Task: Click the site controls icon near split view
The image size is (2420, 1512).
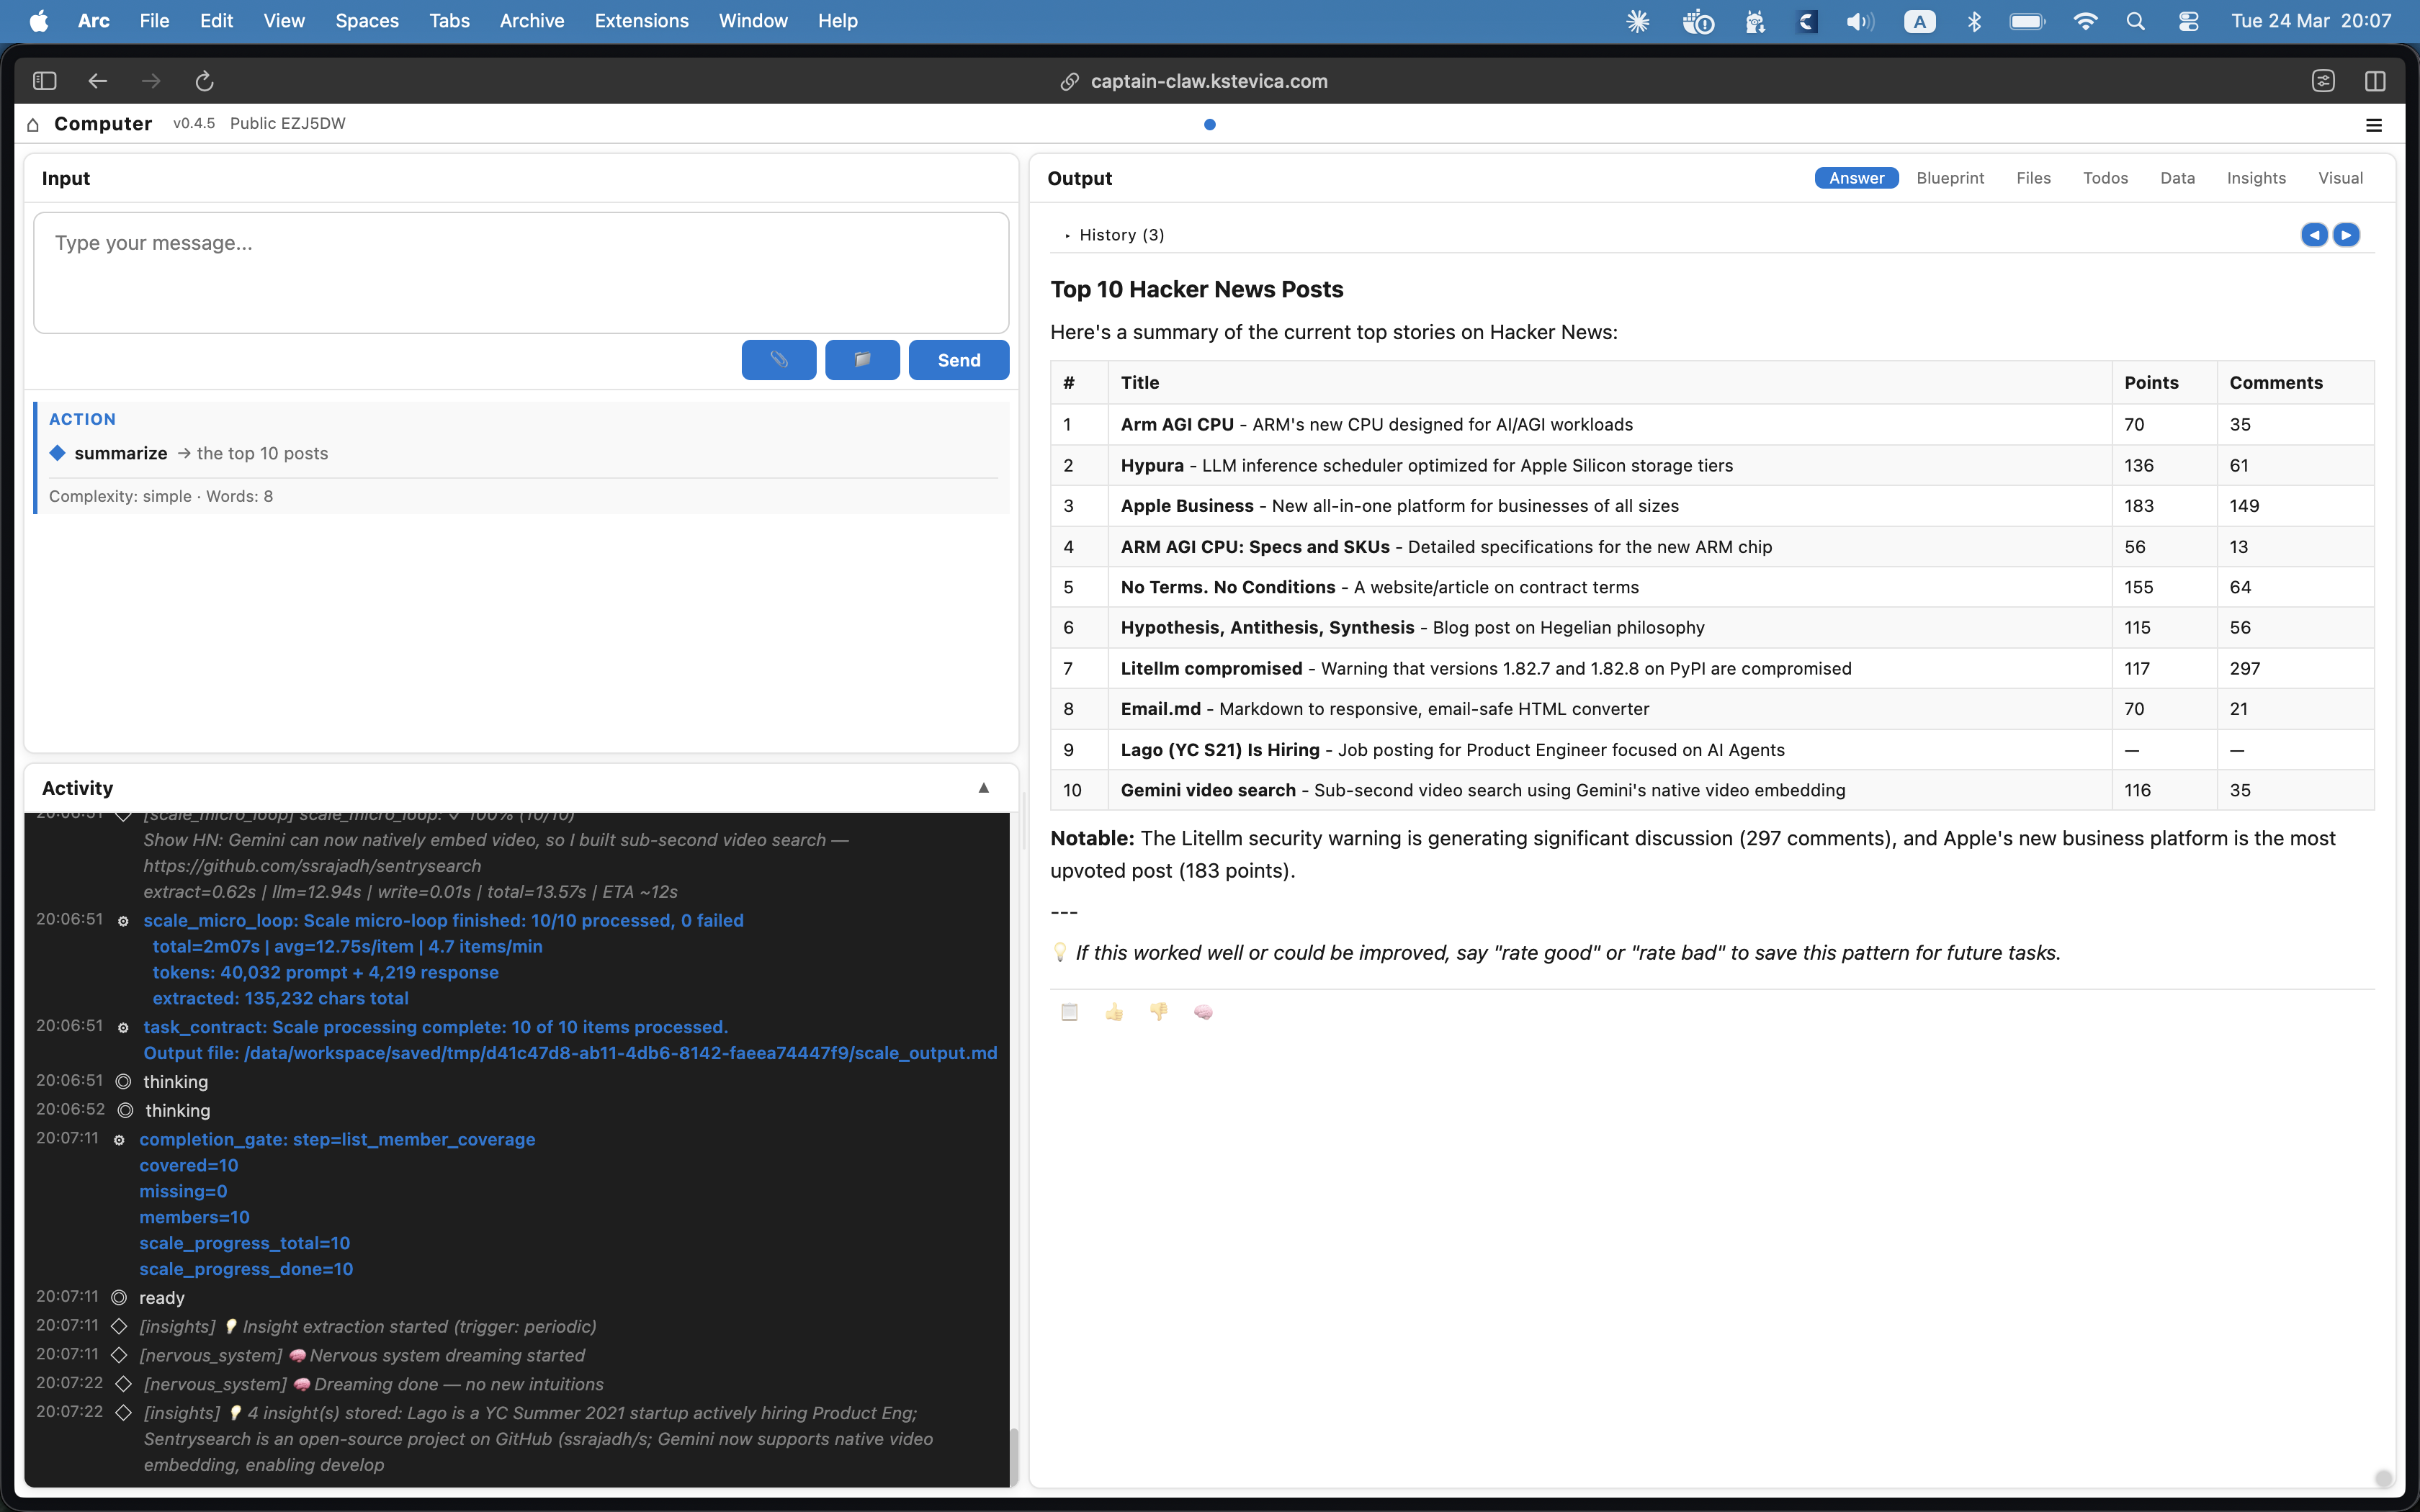Action: pos(2323,81)
